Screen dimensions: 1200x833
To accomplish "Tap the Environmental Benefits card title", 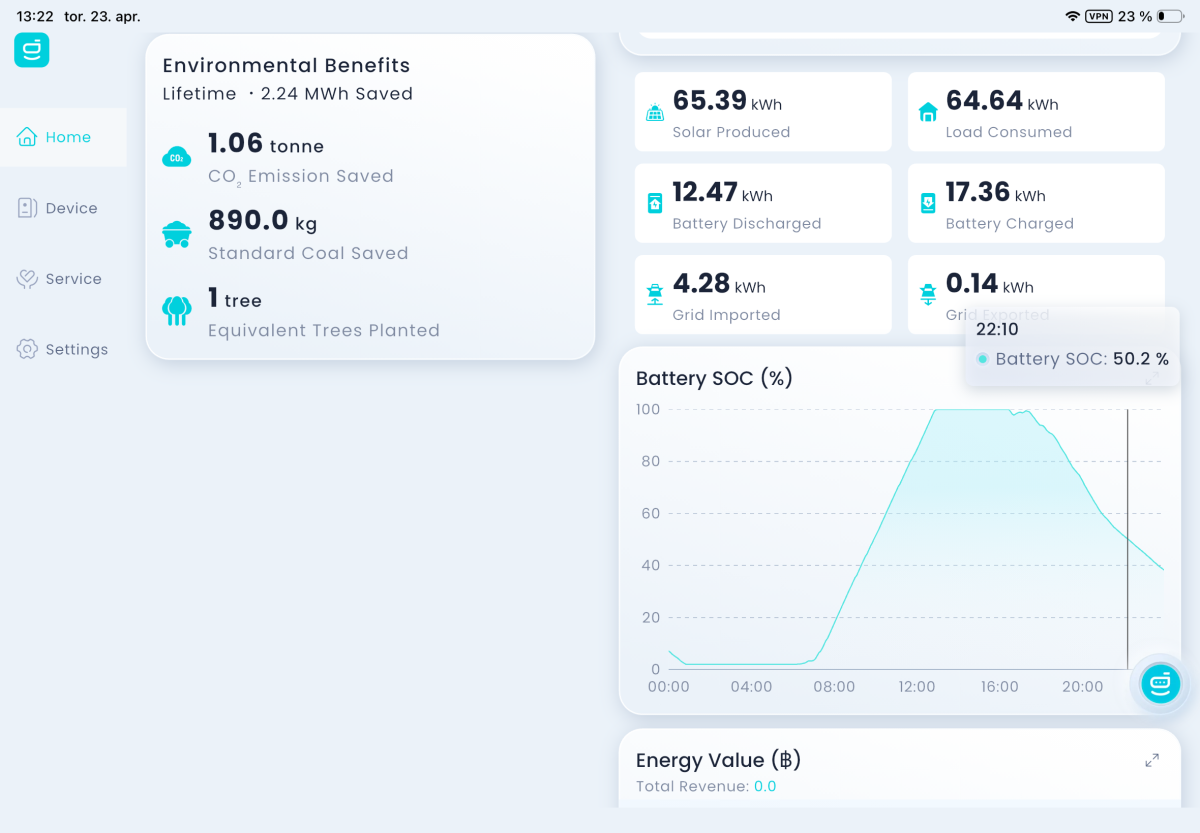I will click(x=286, y=66).
